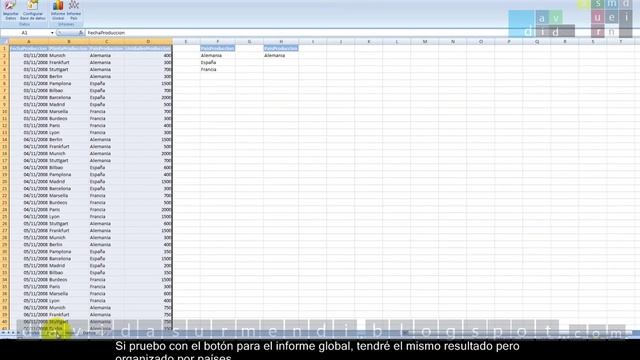Image resolution: width=640 pixels, height=360 pixels.
Task: Select the highlighted header cell in column H
Action: 281,48
